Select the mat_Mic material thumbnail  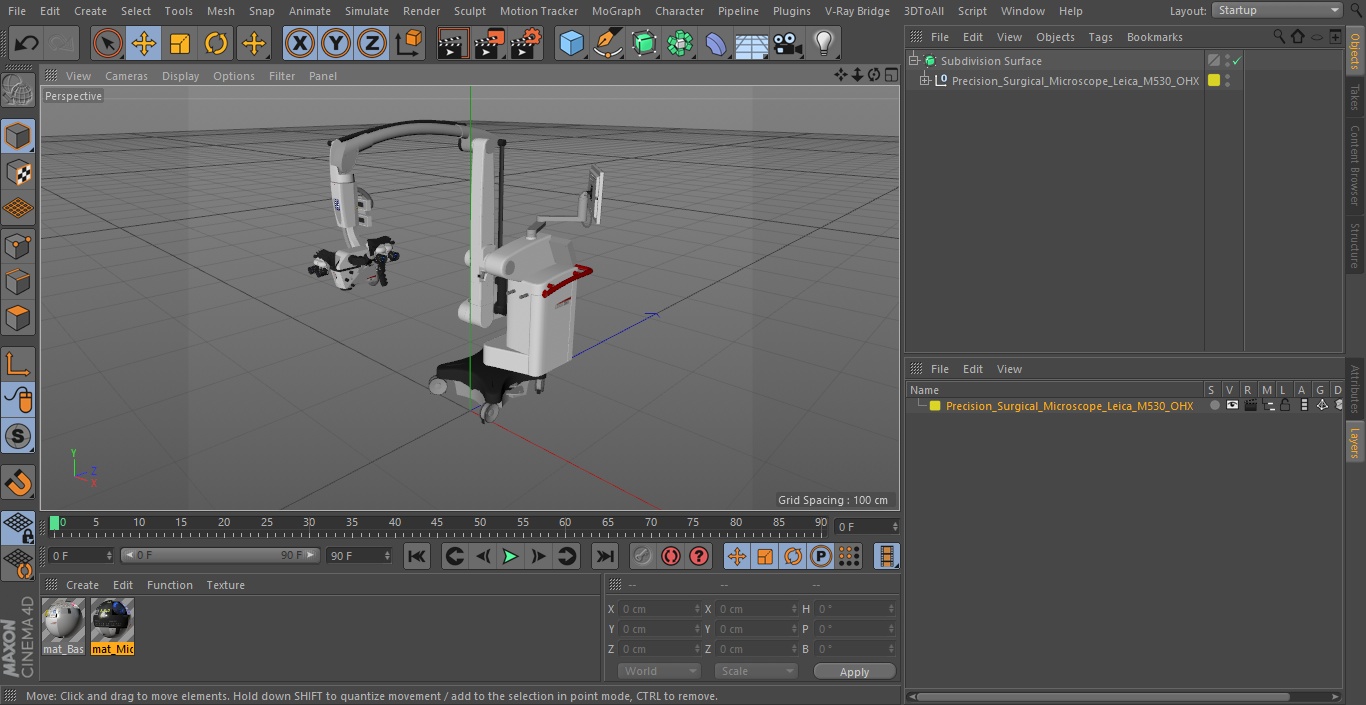[x=112, y=627]
